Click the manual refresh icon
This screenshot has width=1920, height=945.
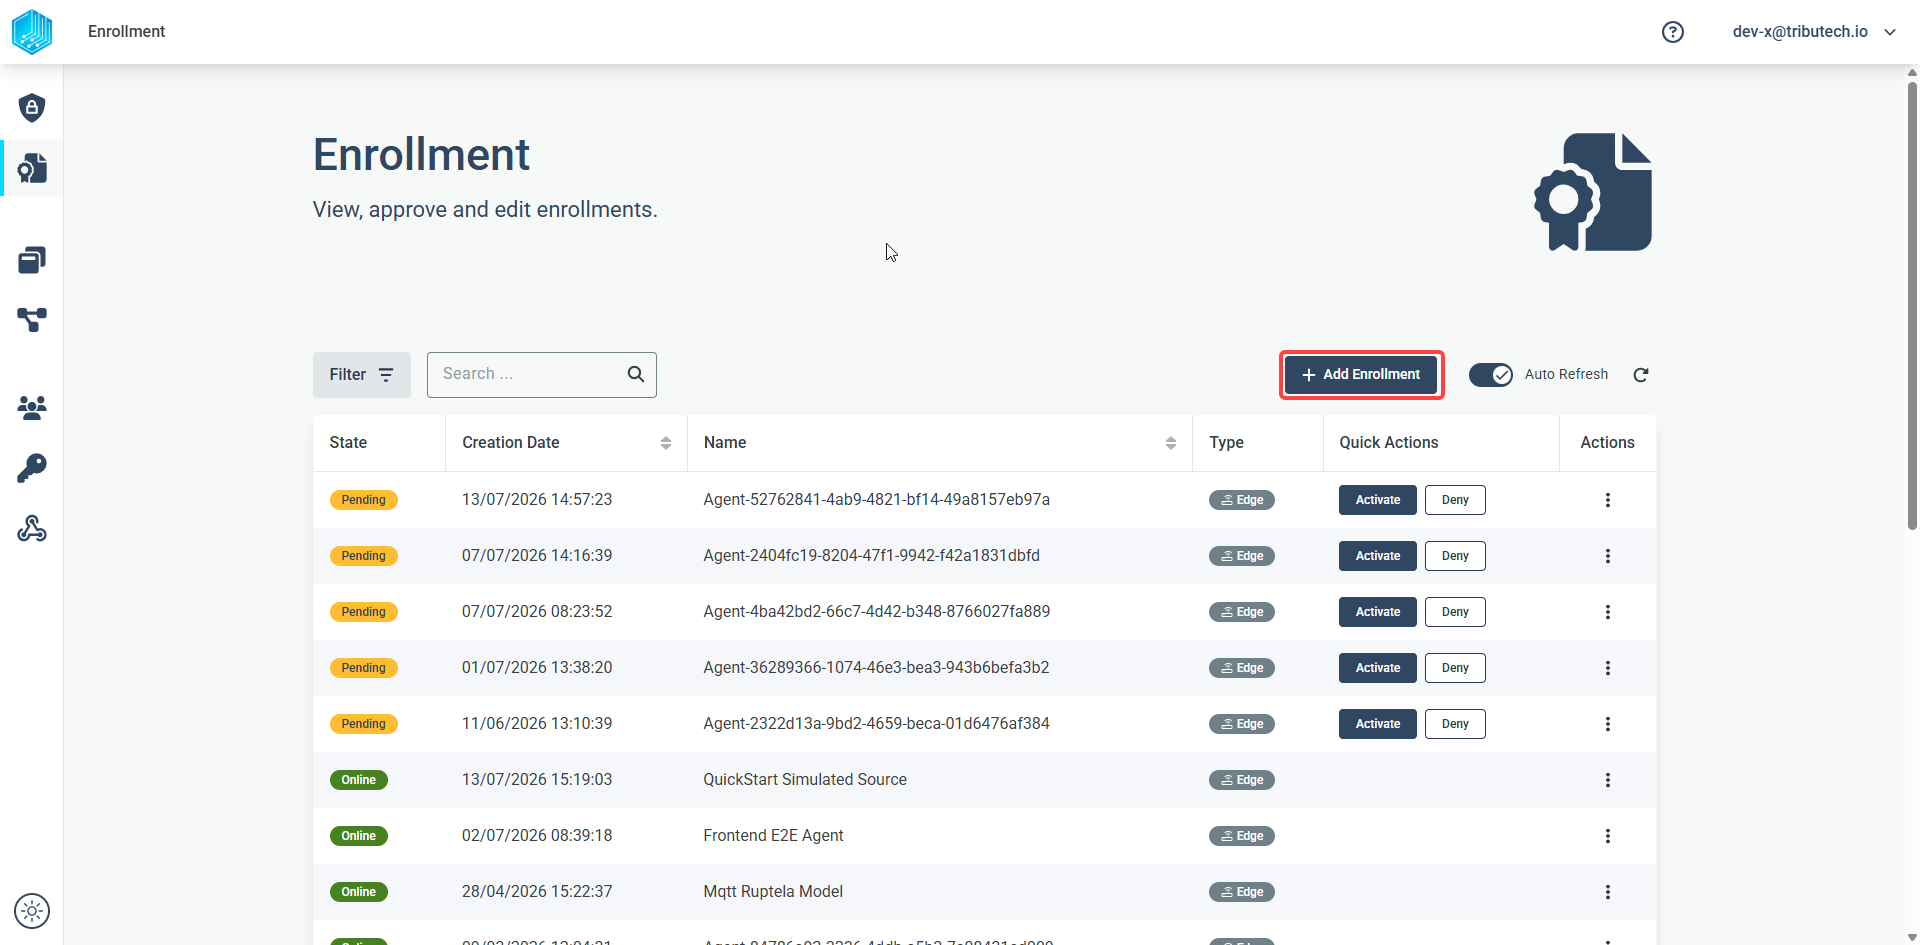pos(1641,375)
